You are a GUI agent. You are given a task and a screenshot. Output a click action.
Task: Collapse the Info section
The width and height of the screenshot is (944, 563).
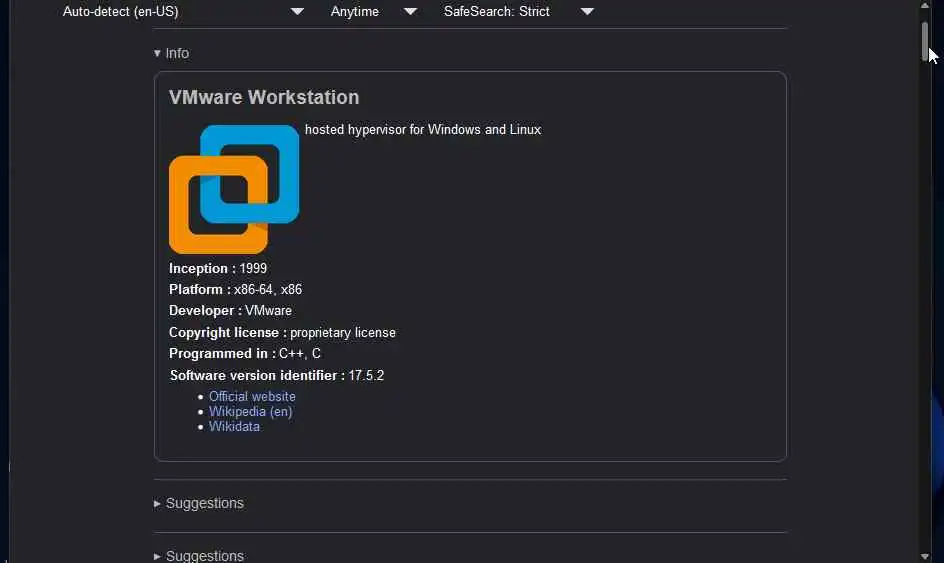click(172, 54)
